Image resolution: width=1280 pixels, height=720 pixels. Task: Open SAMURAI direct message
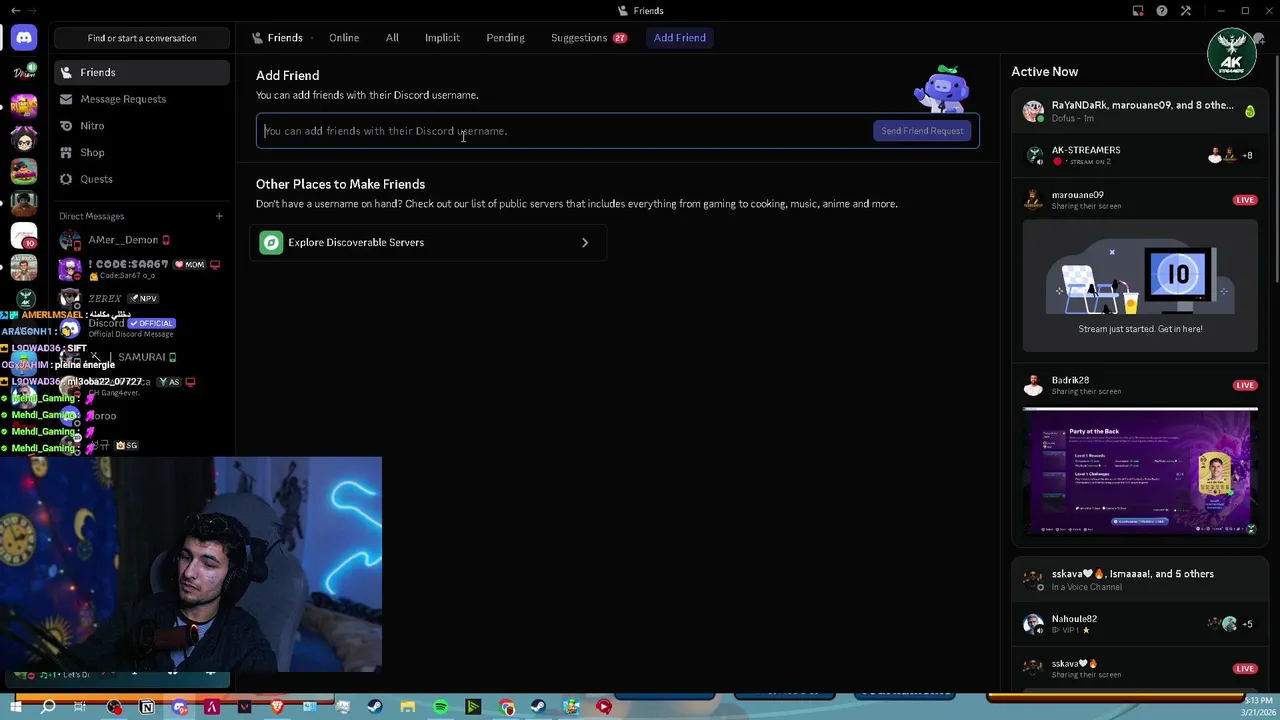143,357
